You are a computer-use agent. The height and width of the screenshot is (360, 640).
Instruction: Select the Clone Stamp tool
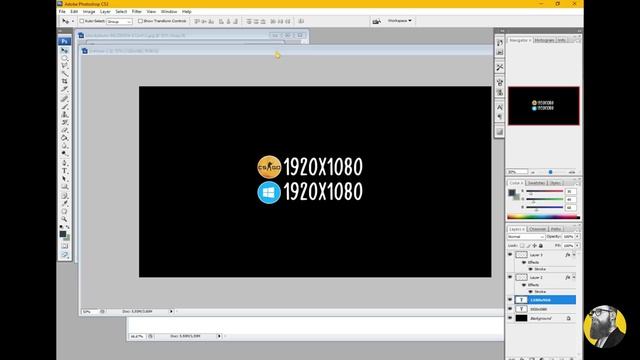coord(64,115)
